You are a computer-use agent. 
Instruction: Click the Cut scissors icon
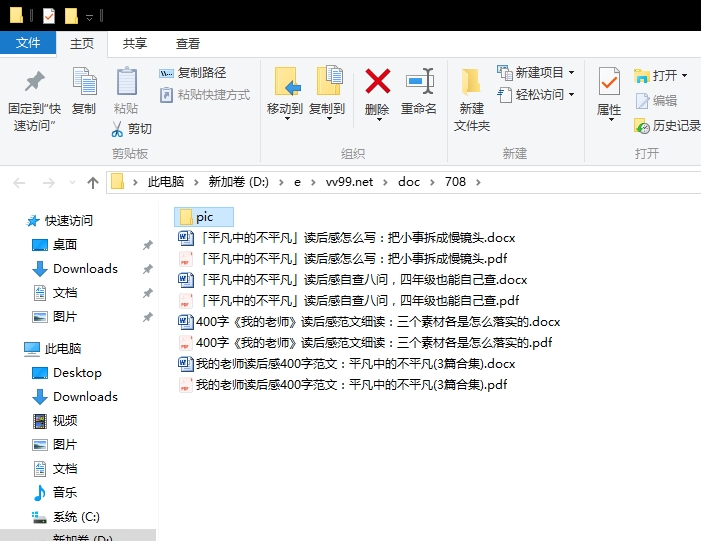click(x=117, y=129)
